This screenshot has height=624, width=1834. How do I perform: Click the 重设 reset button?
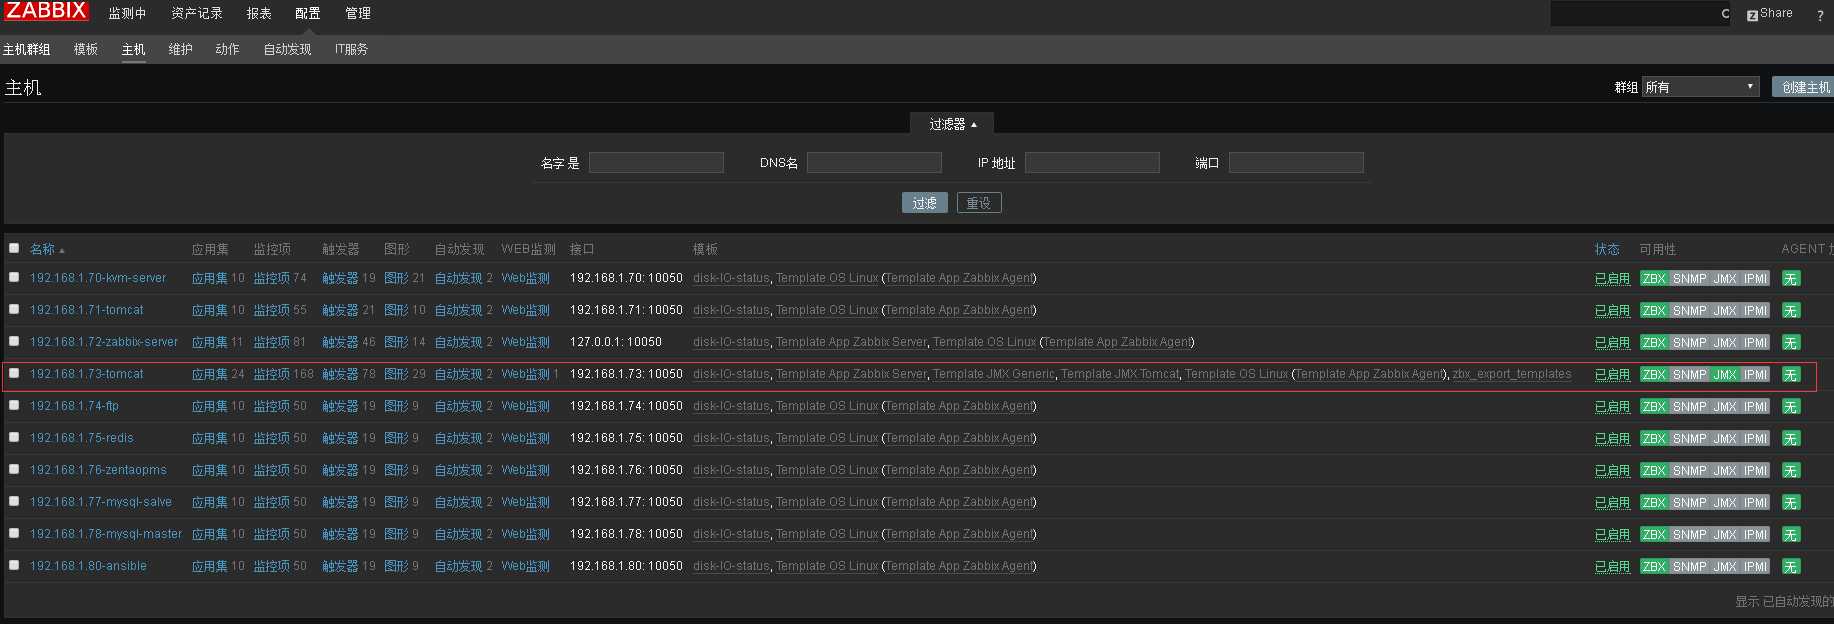tap(978, 203)
